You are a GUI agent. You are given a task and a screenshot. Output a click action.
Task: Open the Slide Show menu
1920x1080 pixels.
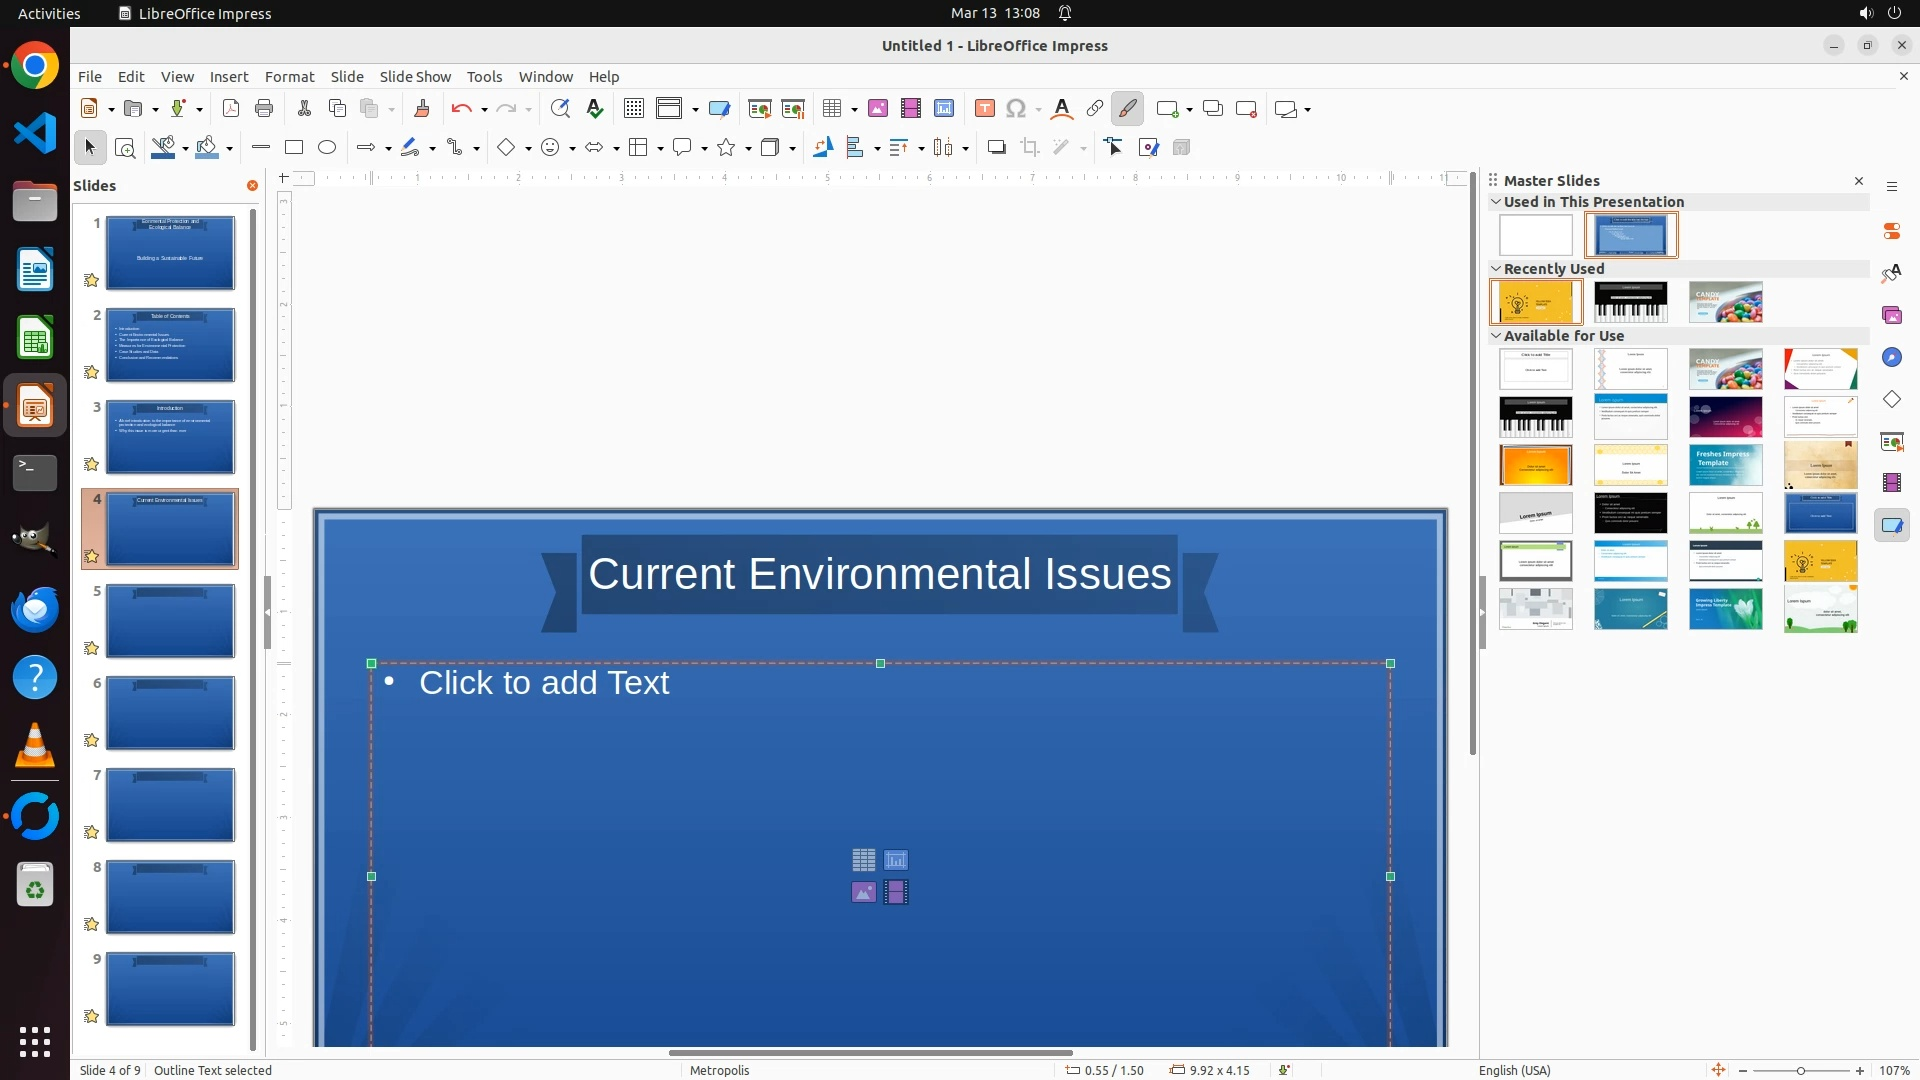coord(415,77)
